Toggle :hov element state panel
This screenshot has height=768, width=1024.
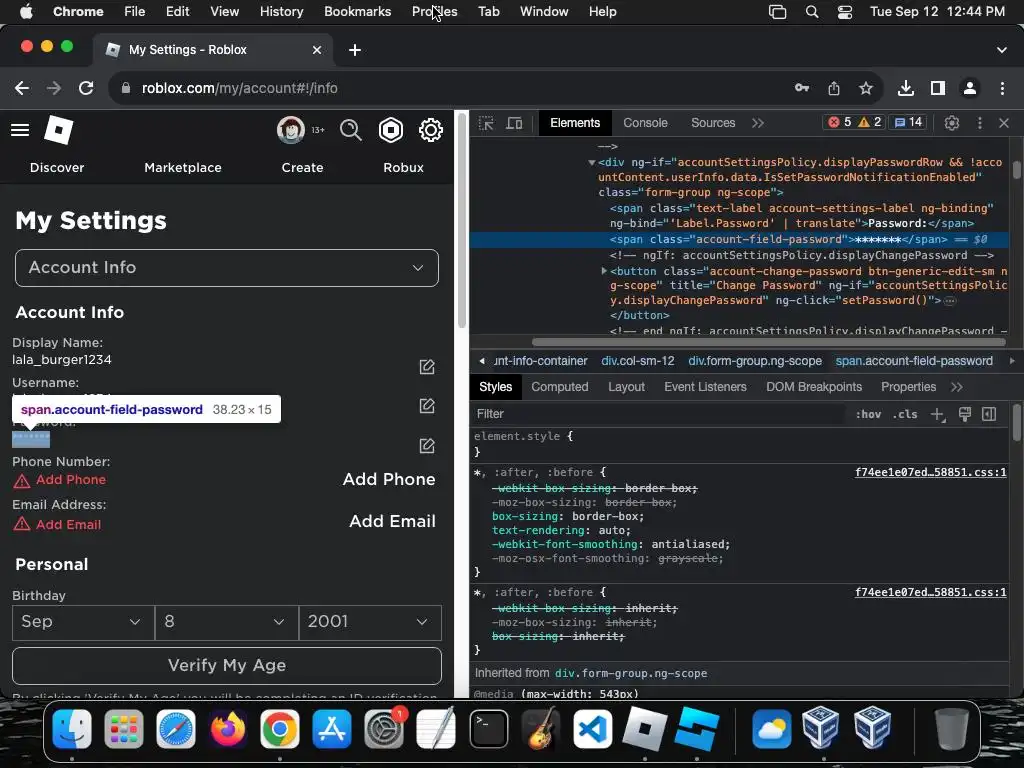point(868,414)
